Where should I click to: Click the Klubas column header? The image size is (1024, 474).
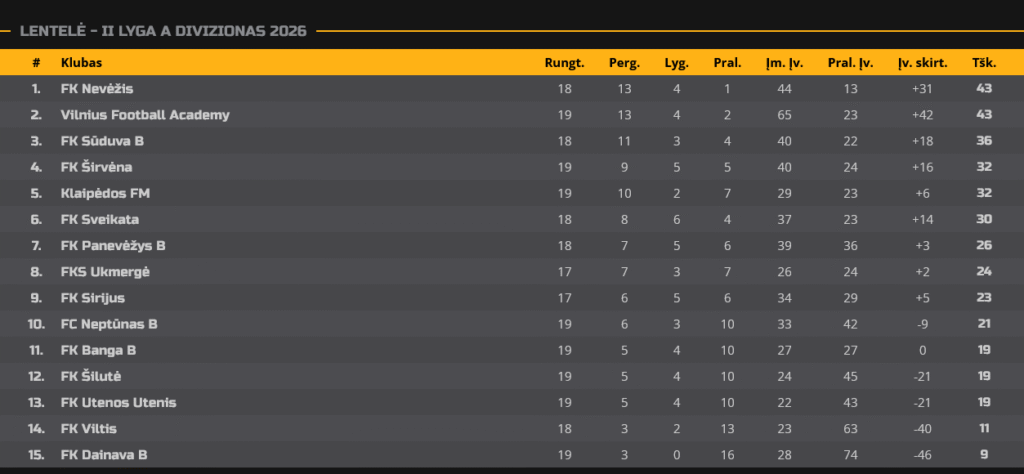[82, 63]
